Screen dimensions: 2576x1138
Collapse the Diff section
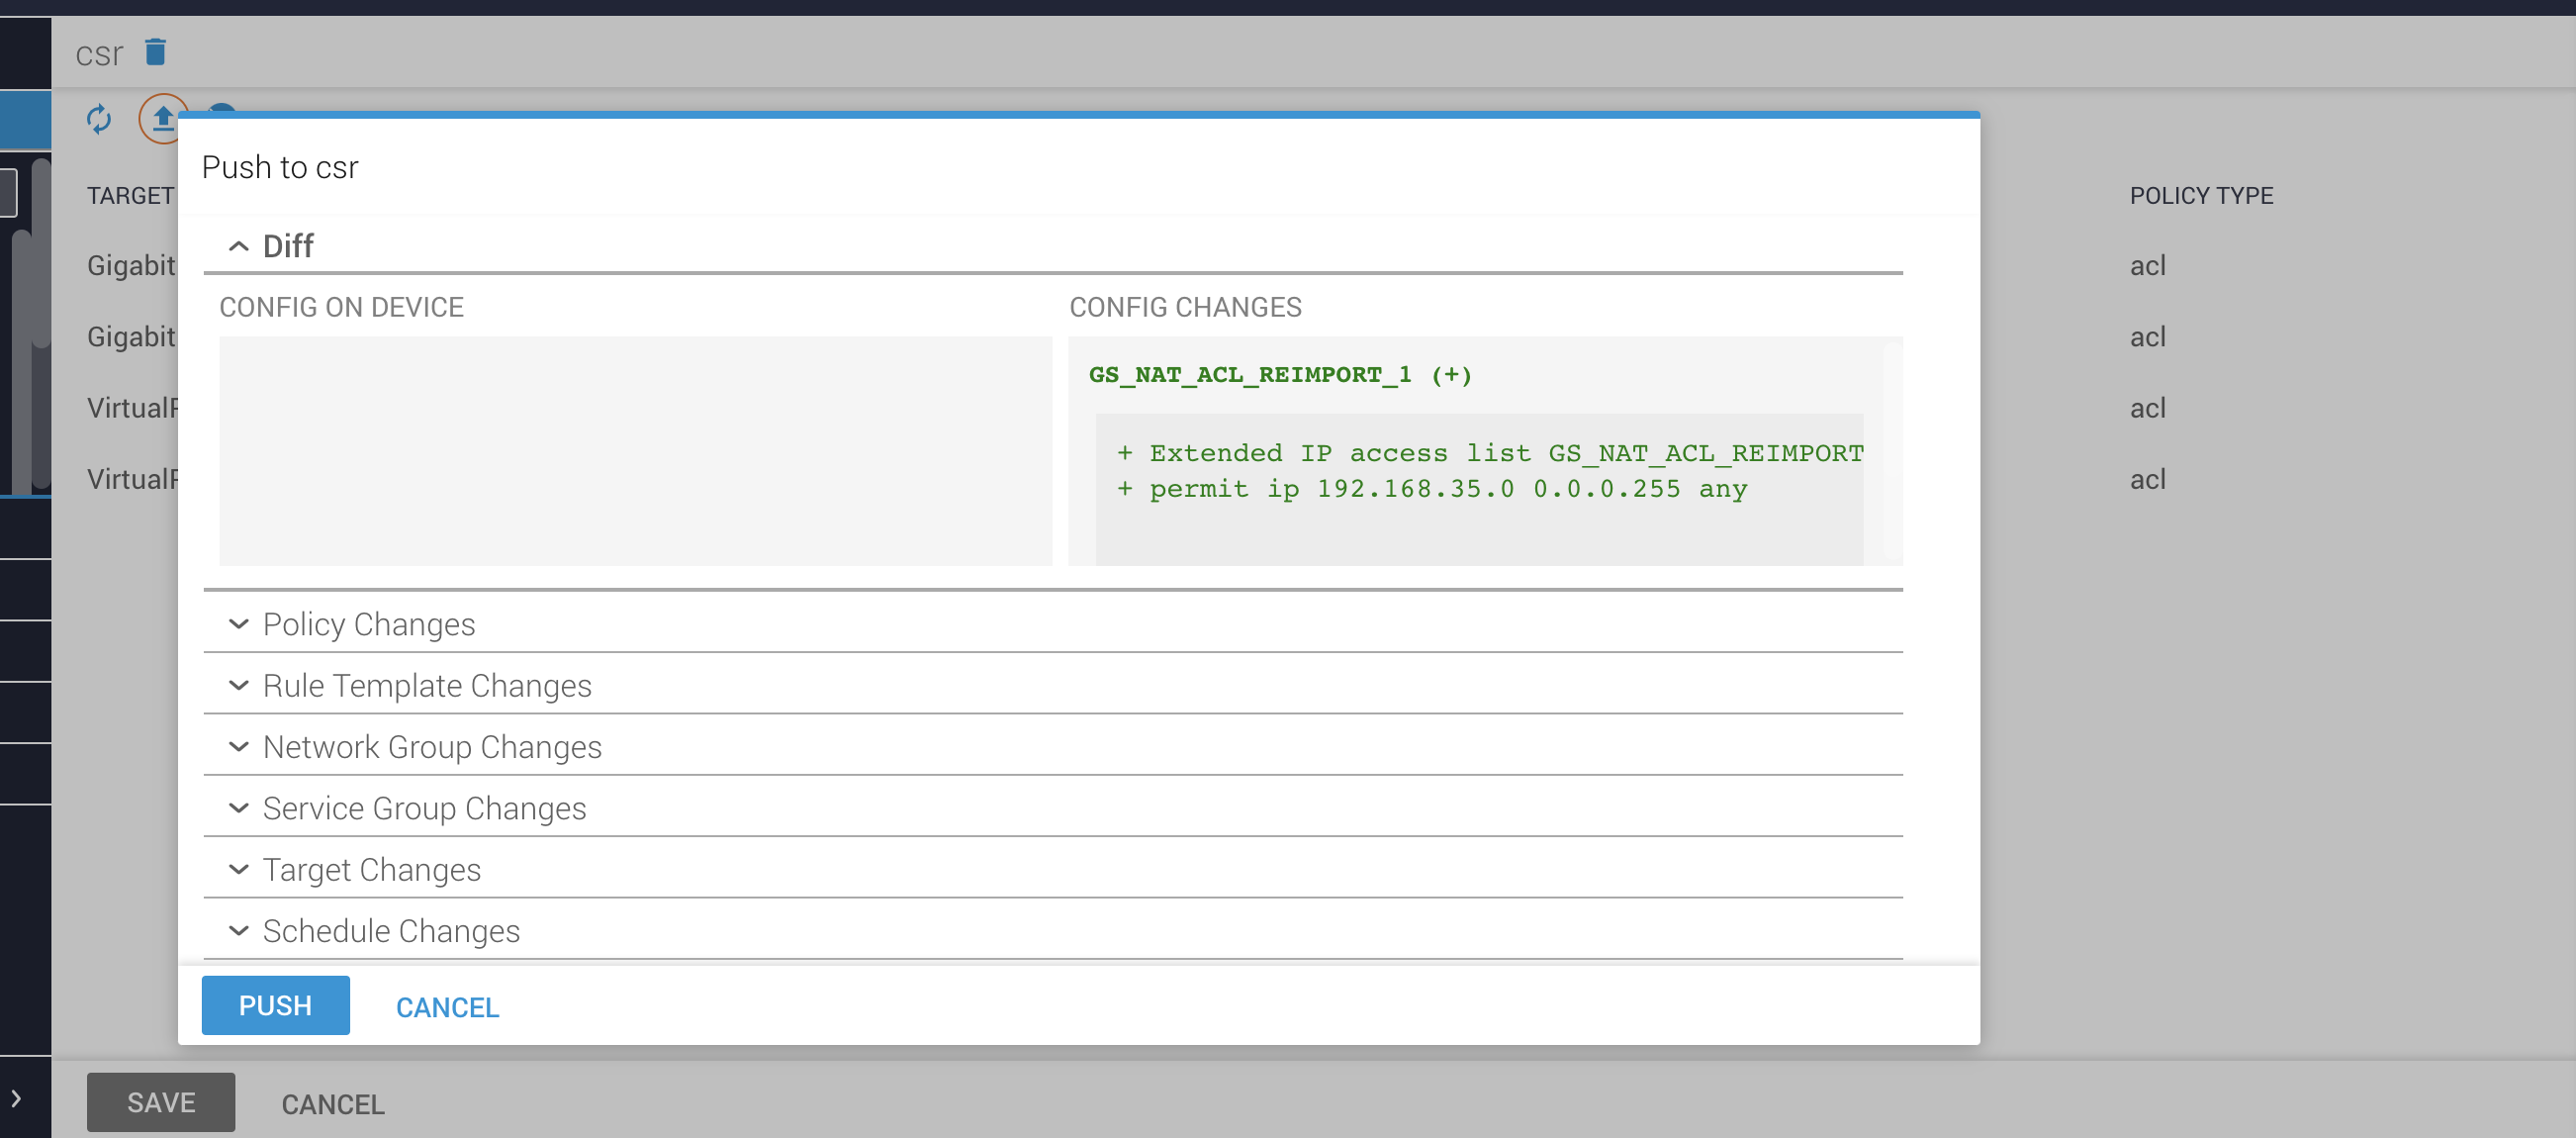238,246
